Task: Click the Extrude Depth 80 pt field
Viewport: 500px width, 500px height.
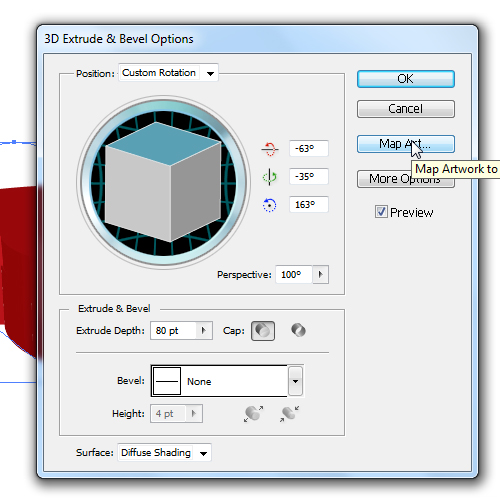Action: pos(173,331)
